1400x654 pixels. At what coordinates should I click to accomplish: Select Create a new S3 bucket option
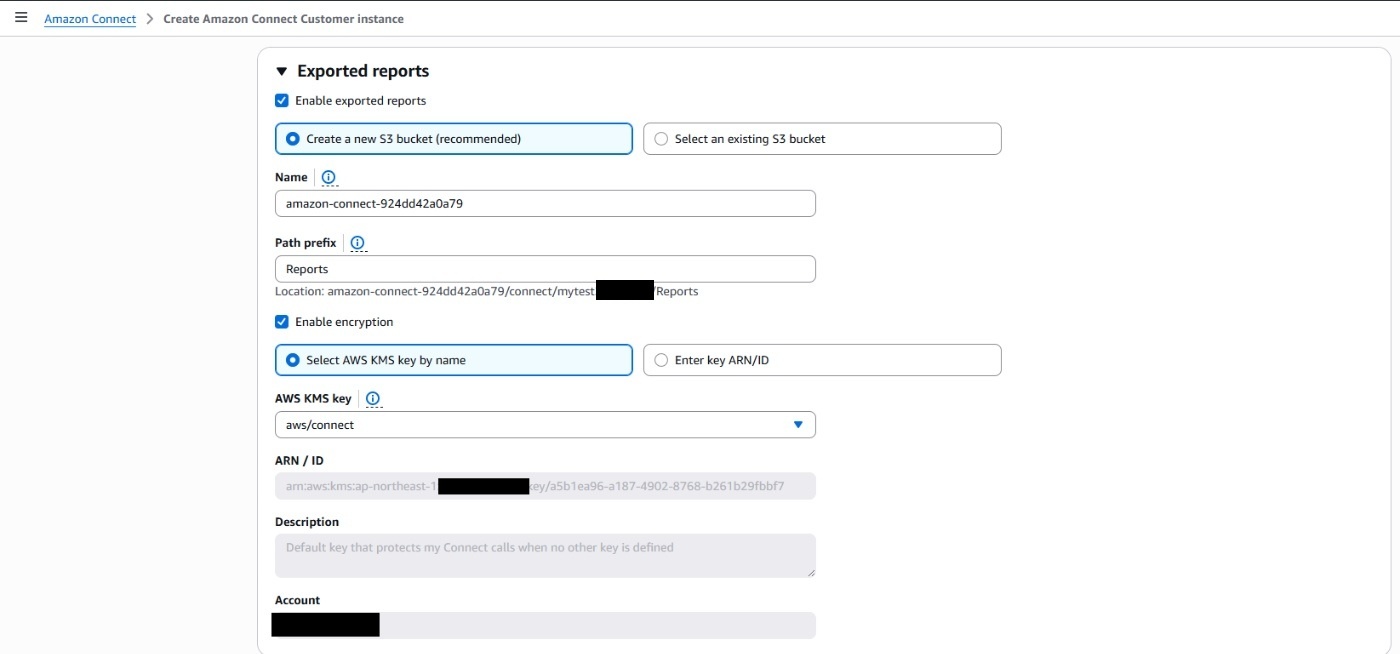coord(454,139)
